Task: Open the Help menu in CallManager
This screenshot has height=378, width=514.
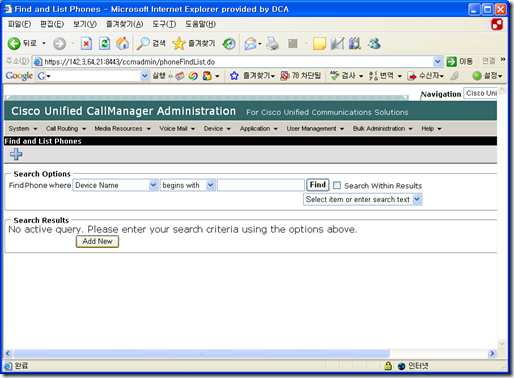Action: click(431, 129)
